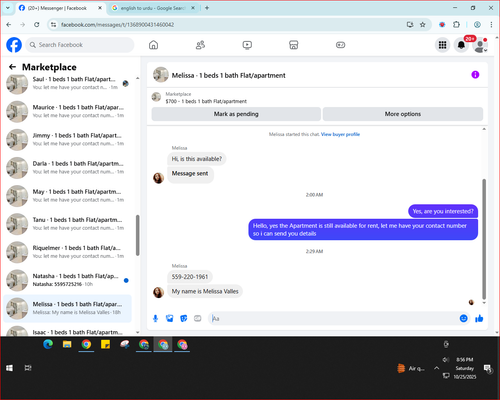Open Isaac's conversation

pos(68,331)
